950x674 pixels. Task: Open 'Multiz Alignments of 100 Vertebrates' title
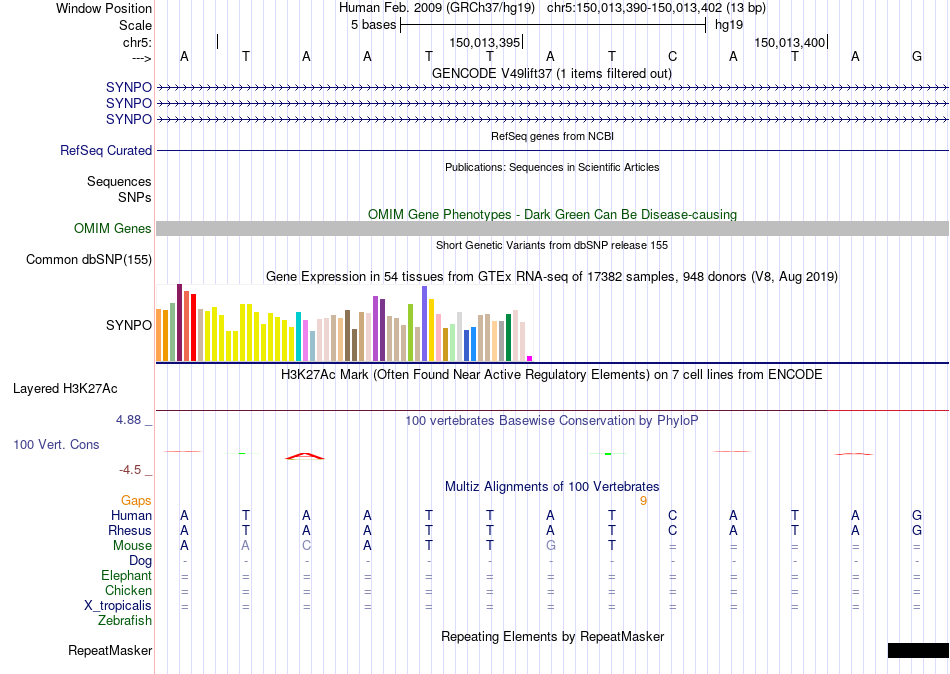[x=552, y=487]
